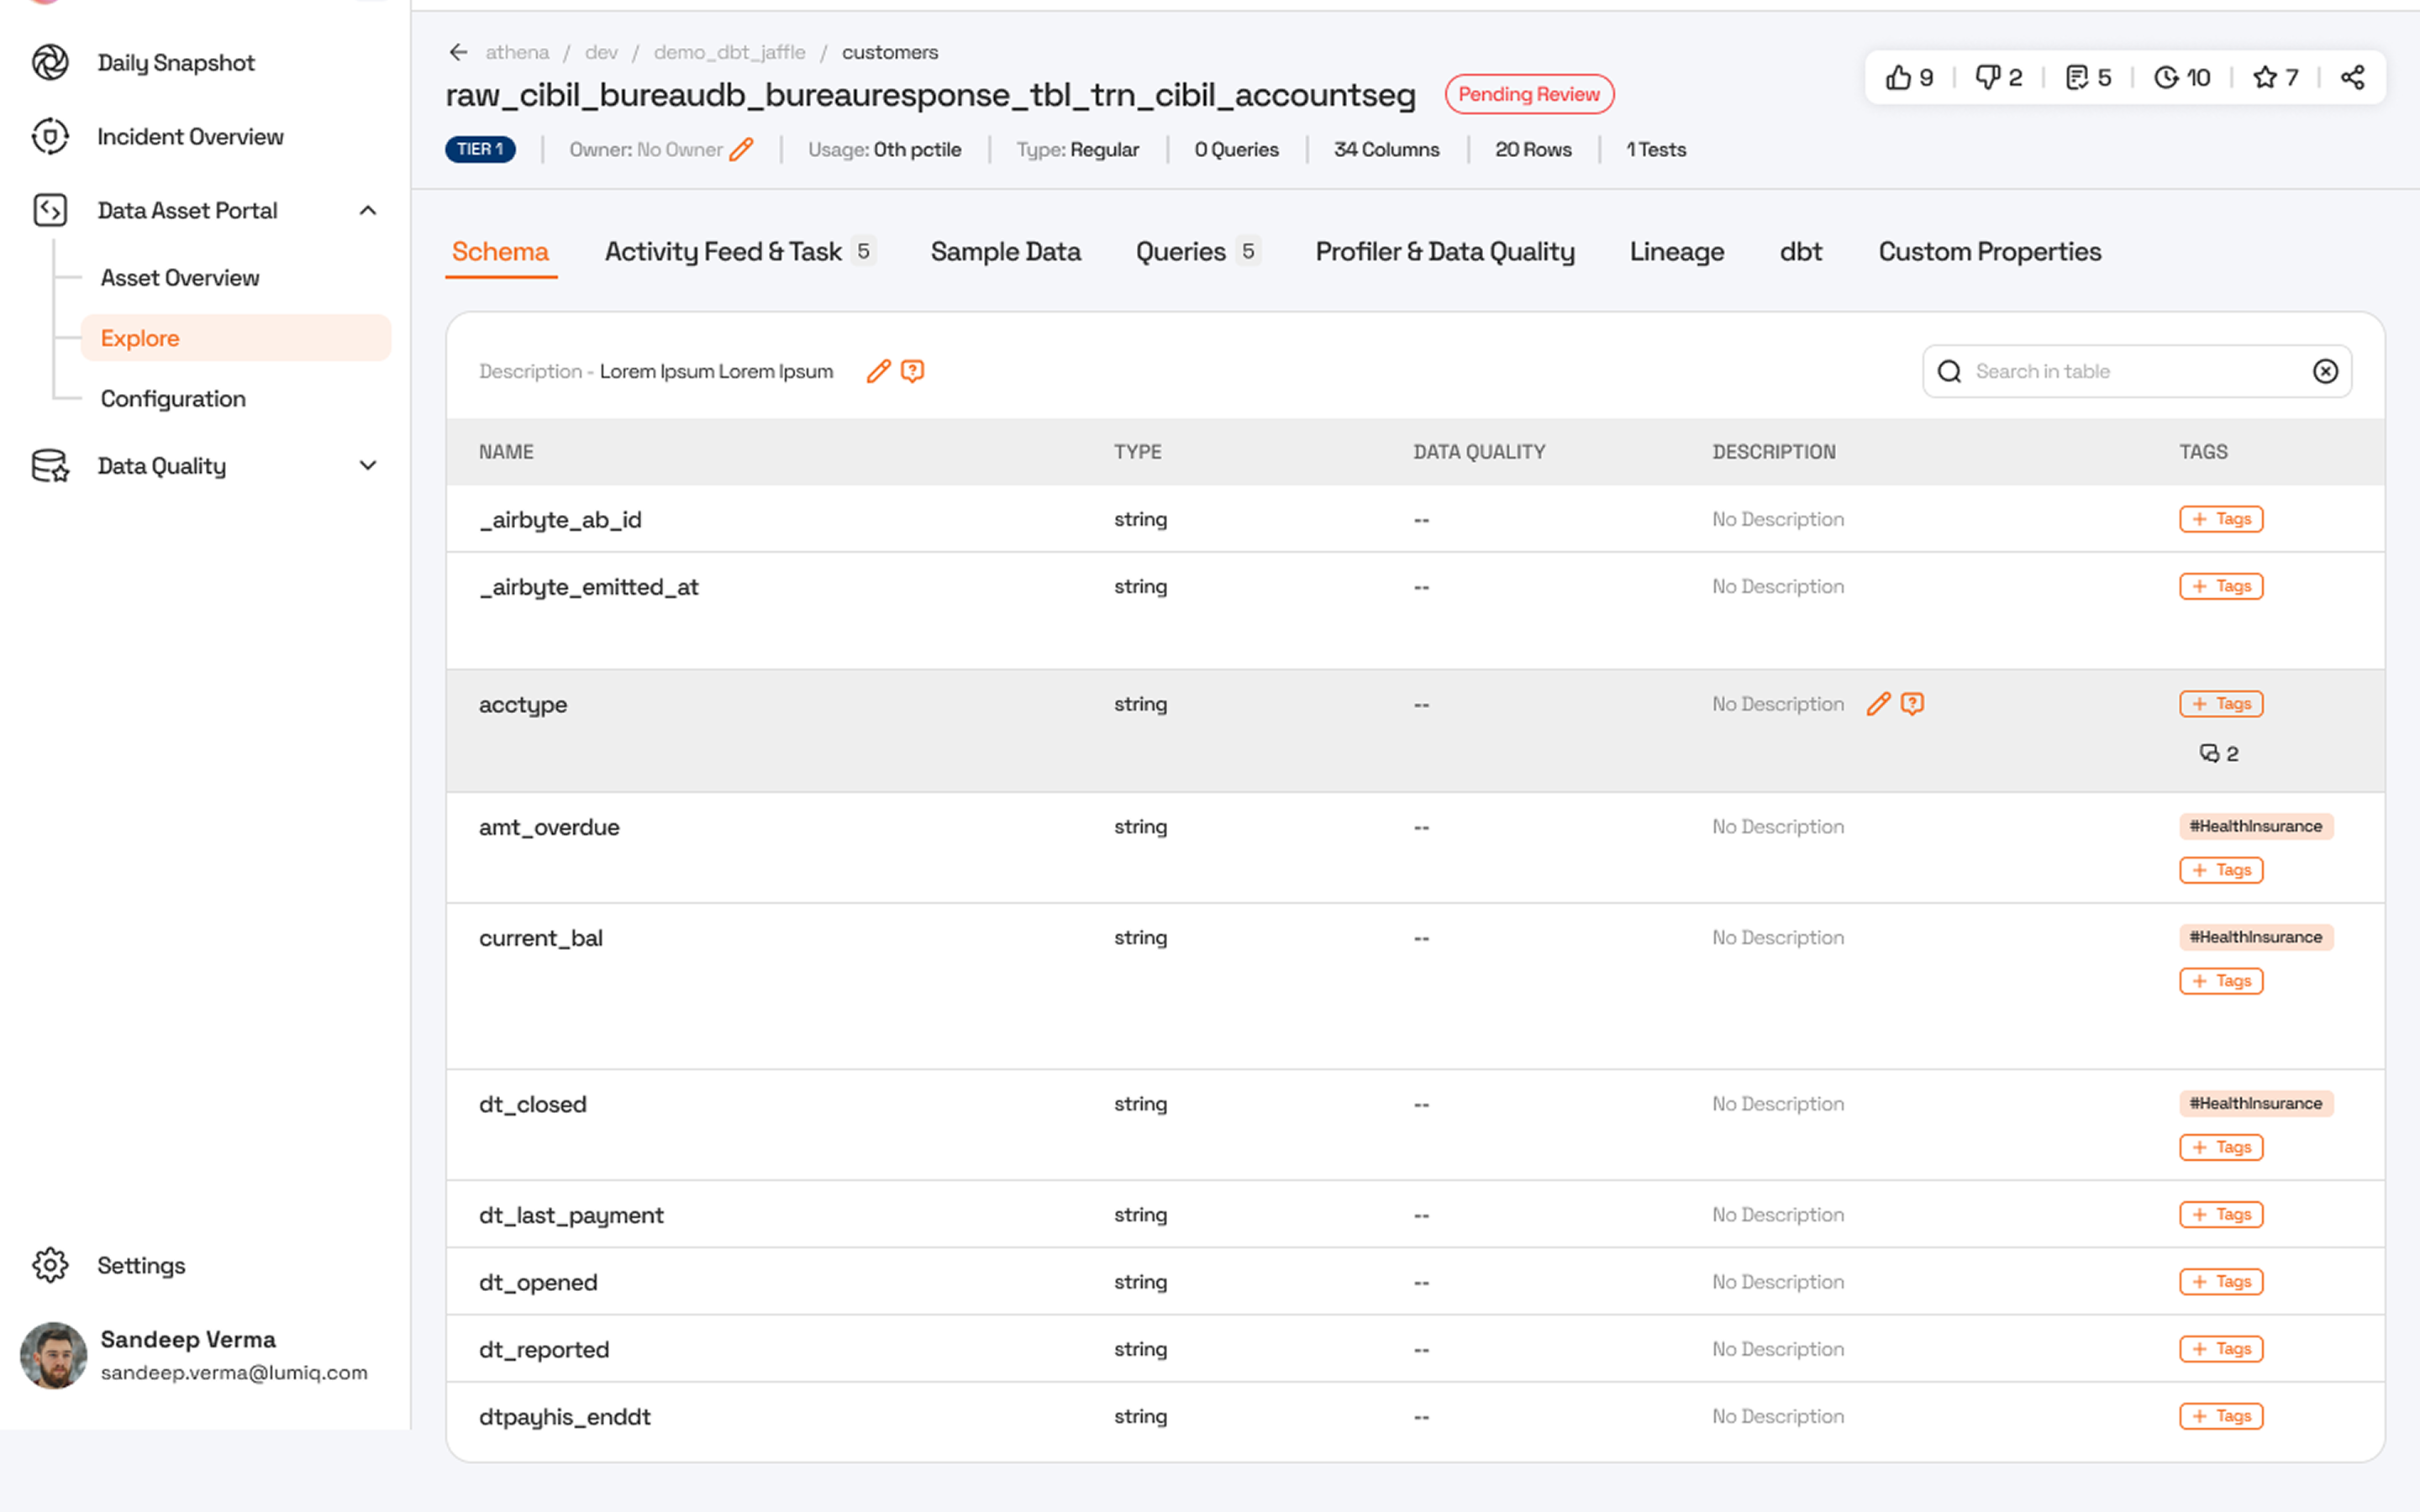Expand Data Quality sidebar section
Image resolution: width=2420 pixels, height=1512 pixels.
(368, 466)
